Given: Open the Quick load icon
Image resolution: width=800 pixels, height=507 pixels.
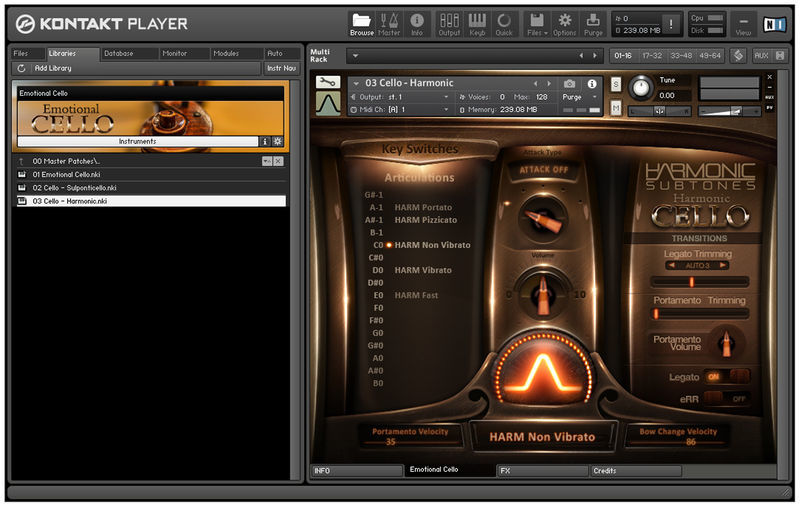Looking at the screenshot, I should coord(504,24).
